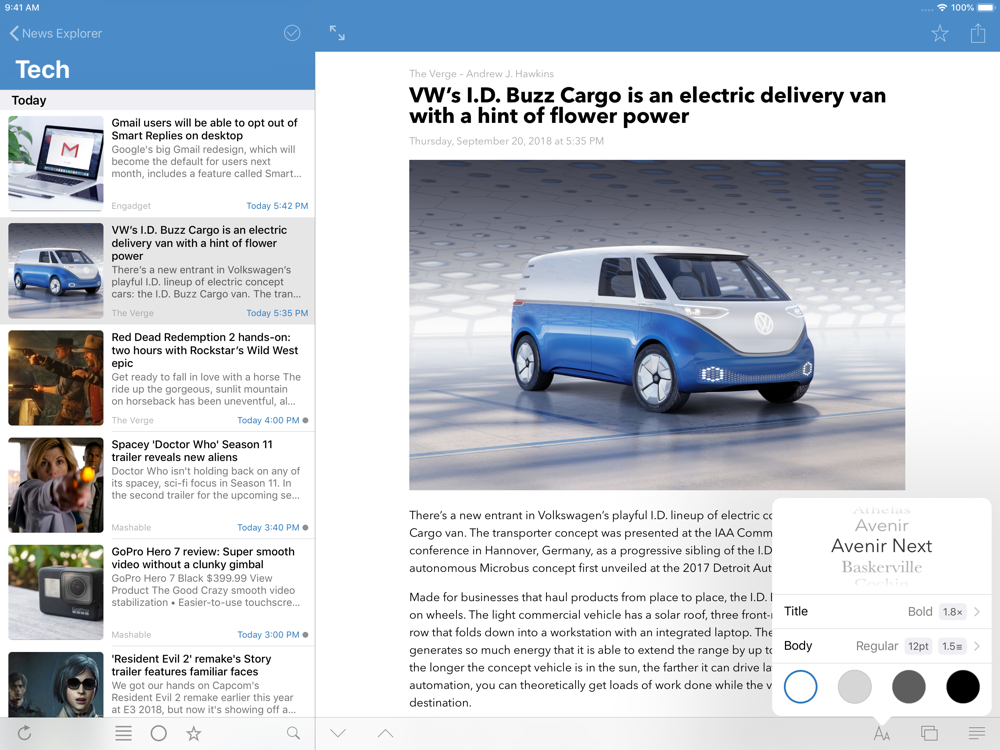Open font settings Aa icon
Image resolution: width=1000 pixels, height=750 pixels.
(882, 733)
